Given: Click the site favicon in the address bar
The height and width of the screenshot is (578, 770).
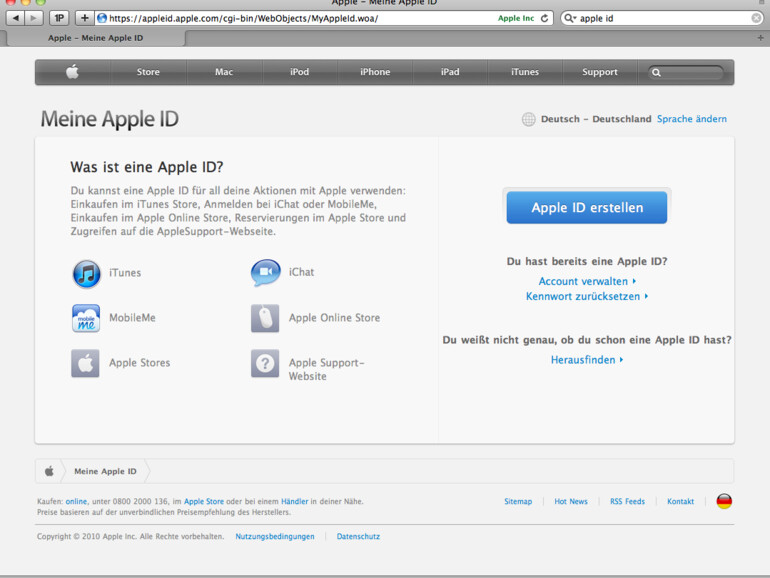Looking at the screenshot, I should [x=102, y=18].
